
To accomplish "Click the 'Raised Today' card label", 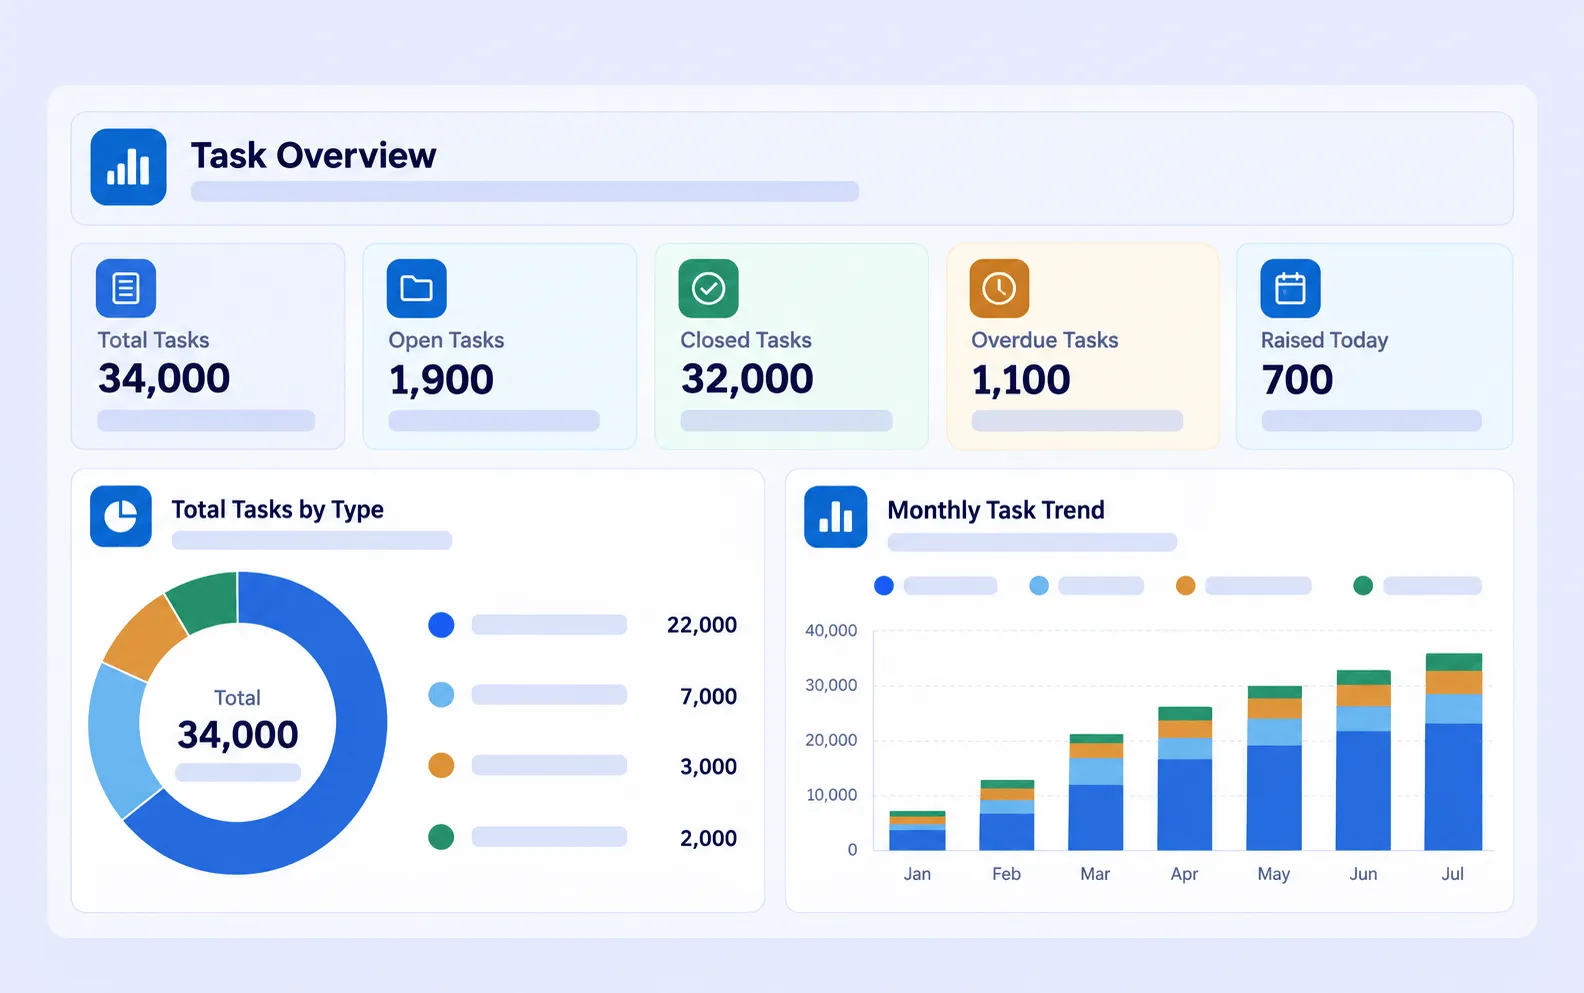I will (x=1325, y=340).
